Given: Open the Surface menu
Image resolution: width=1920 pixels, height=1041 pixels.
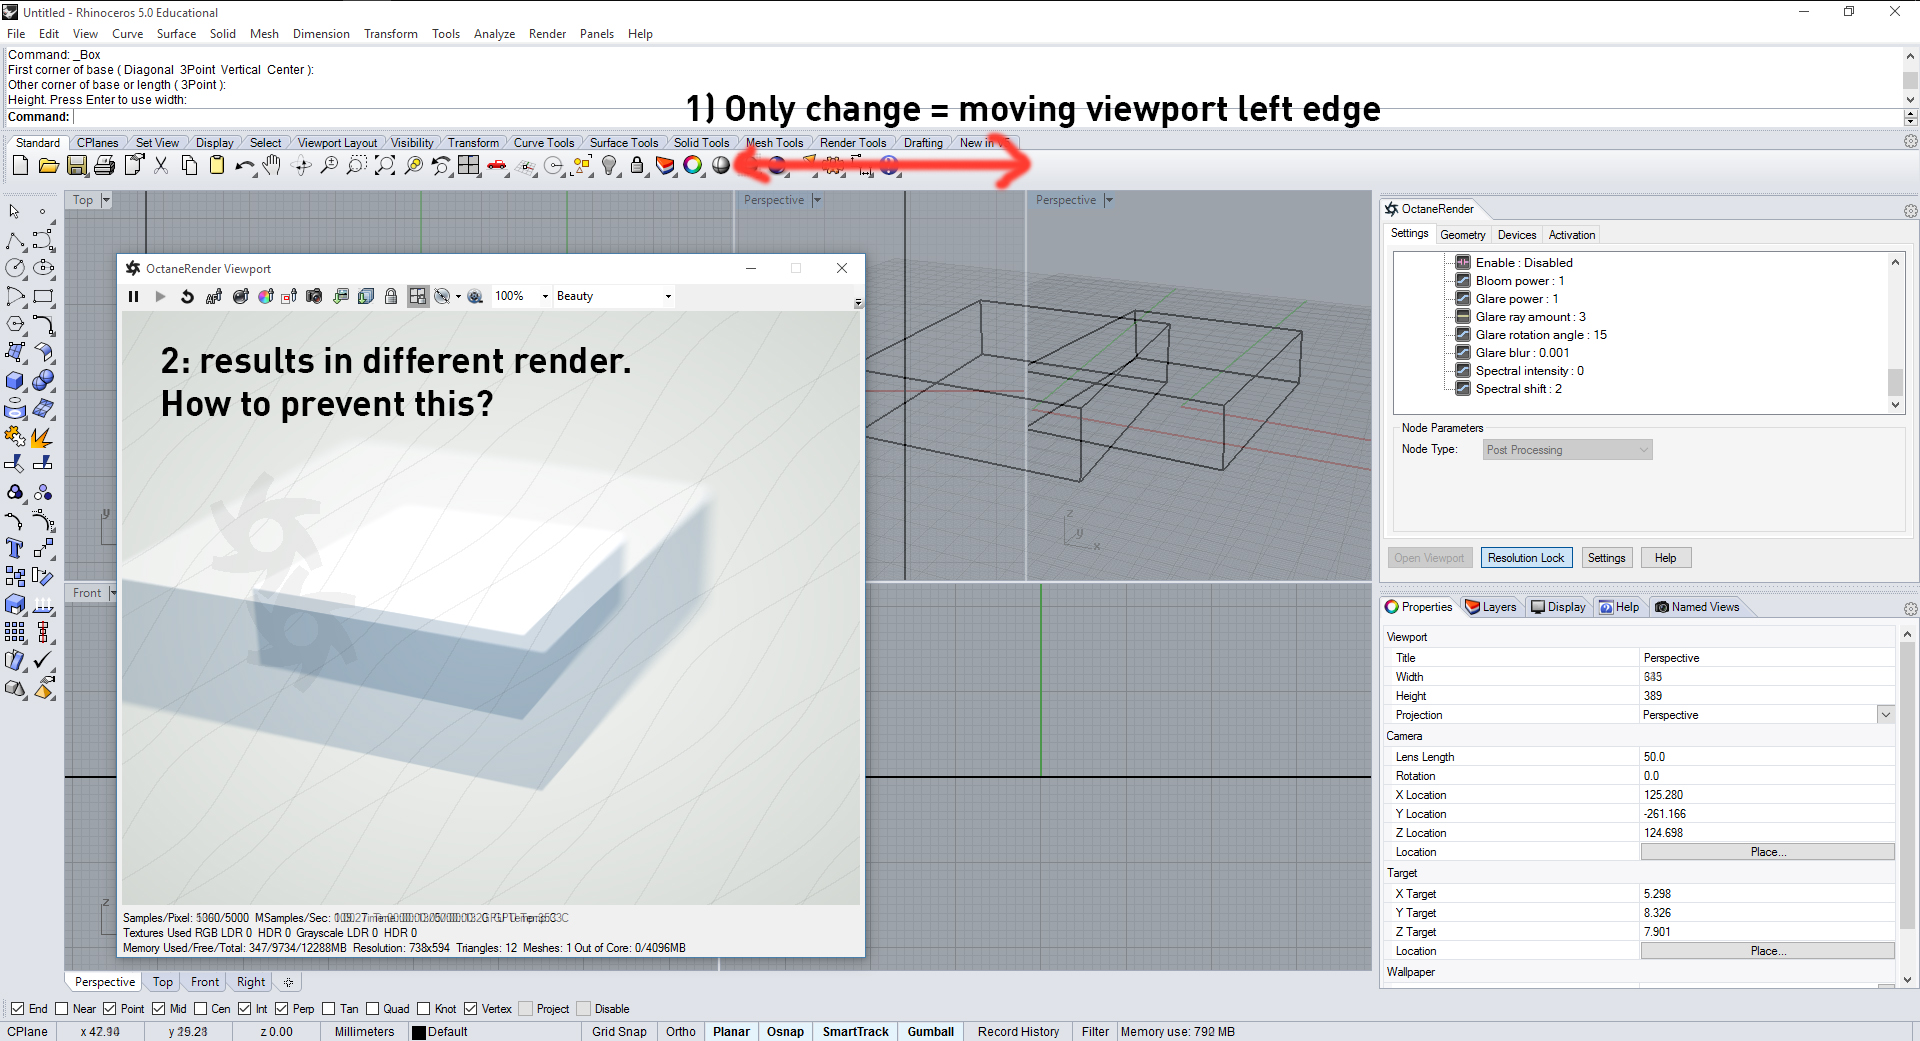Looking at the screenshot, I should tap(176, 34).
